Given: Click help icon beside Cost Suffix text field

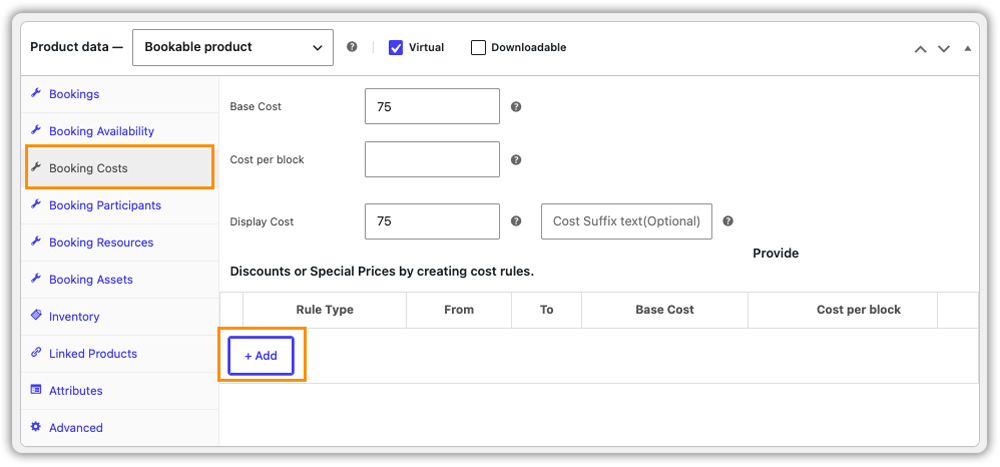Looking at the screenshot, I should coord(728,221).
